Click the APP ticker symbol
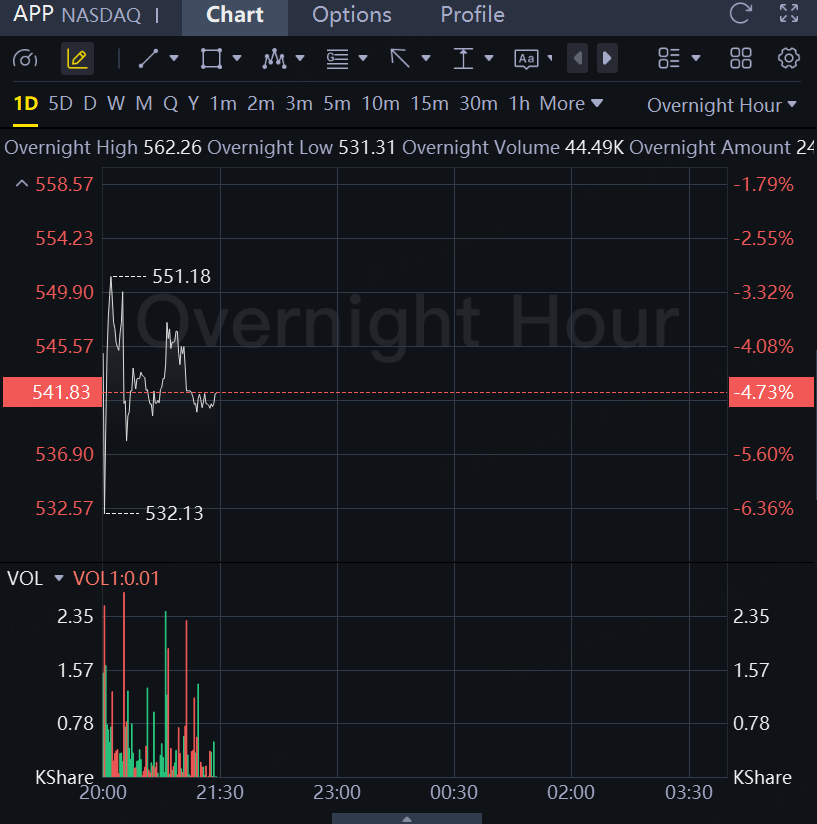 click(33, 14)
